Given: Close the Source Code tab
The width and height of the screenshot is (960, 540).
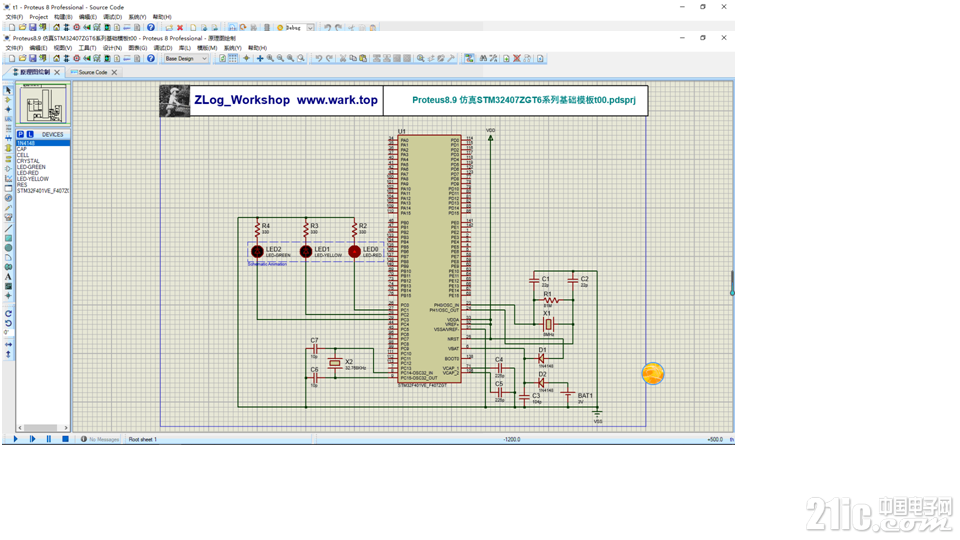Looking at the screenshot, I should pyautogui.click(x=114, y=72).
